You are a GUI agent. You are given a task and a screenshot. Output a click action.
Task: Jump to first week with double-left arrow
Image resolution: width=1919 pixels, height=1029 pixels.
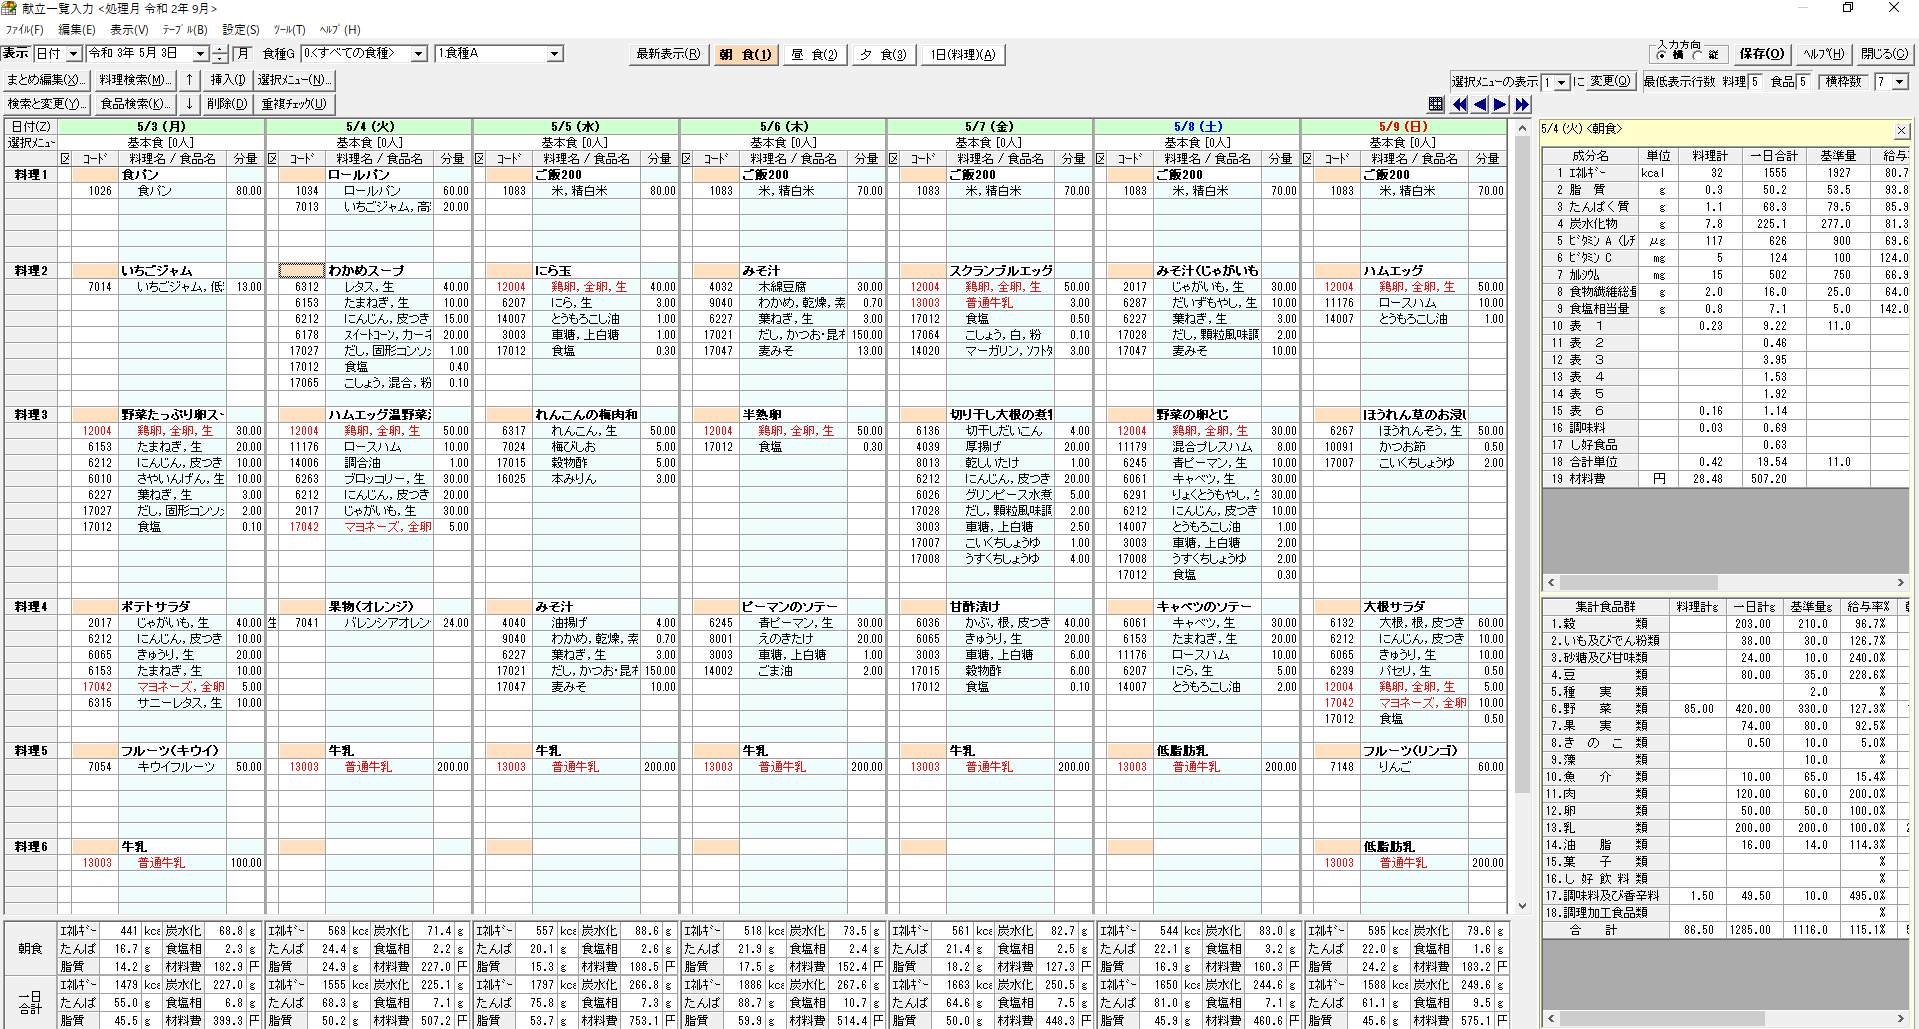pos(1459,104)
